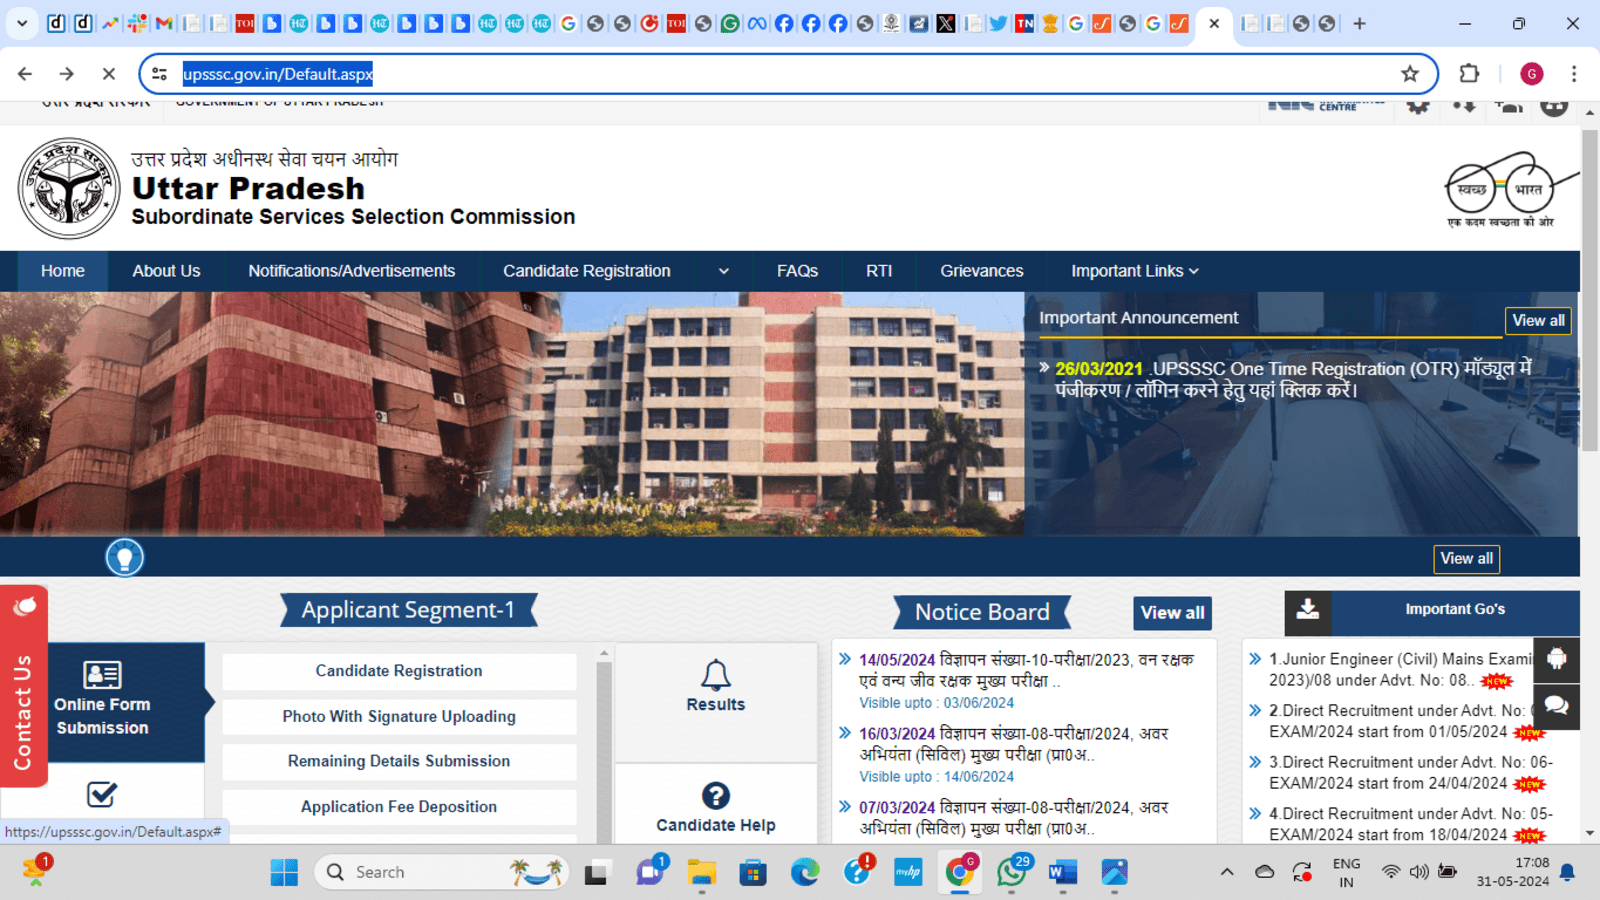Expand the Candidate Registration dropdown arrow

[x=723, y=272]
